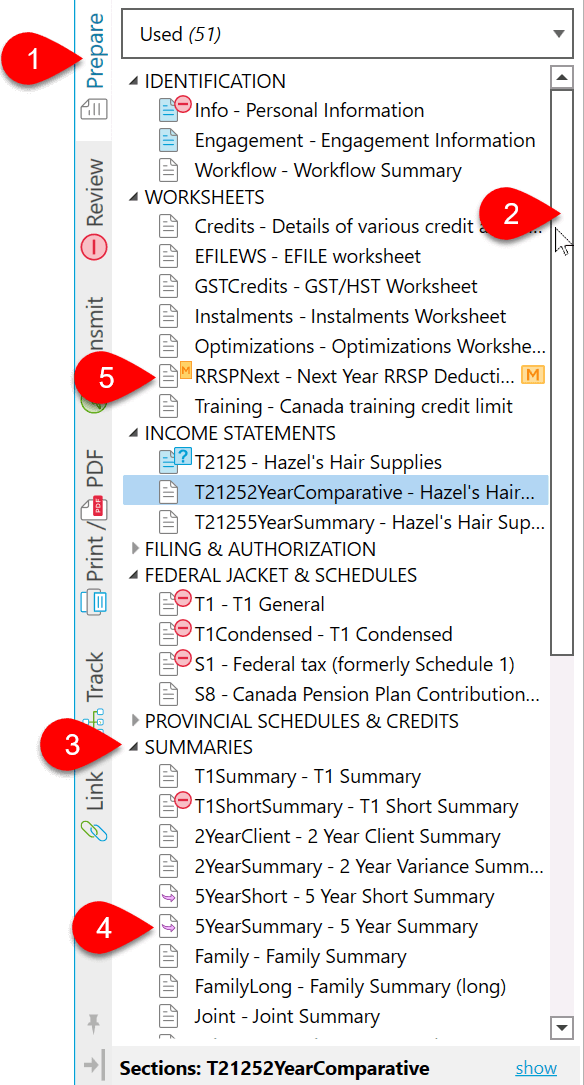Open Family - Family Summary
The height and width of the screenshot is (1085, 584).
click(x=300, y=957)
